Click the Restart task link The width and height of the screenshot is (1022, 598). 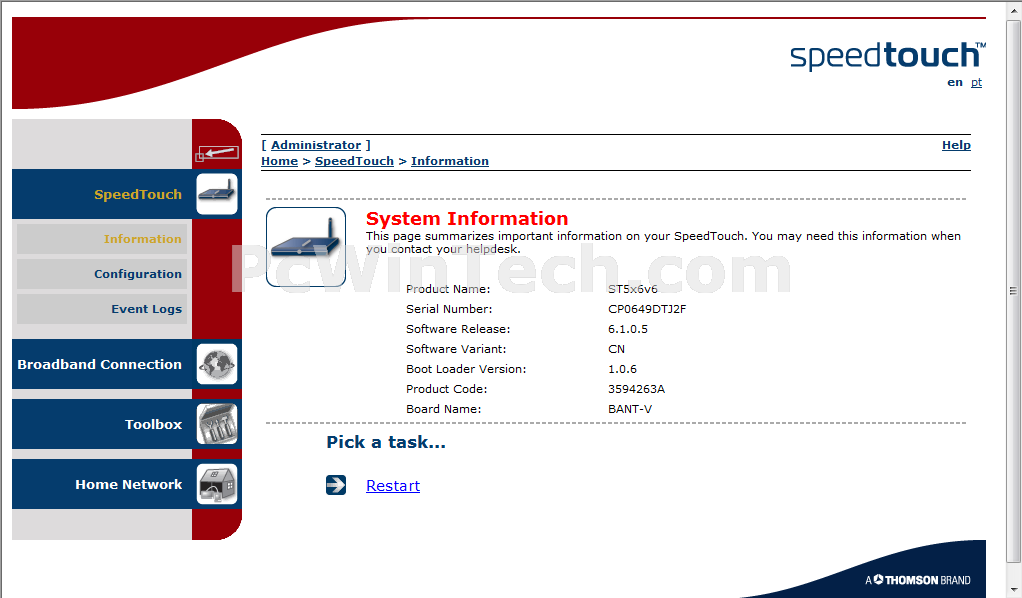393,486
